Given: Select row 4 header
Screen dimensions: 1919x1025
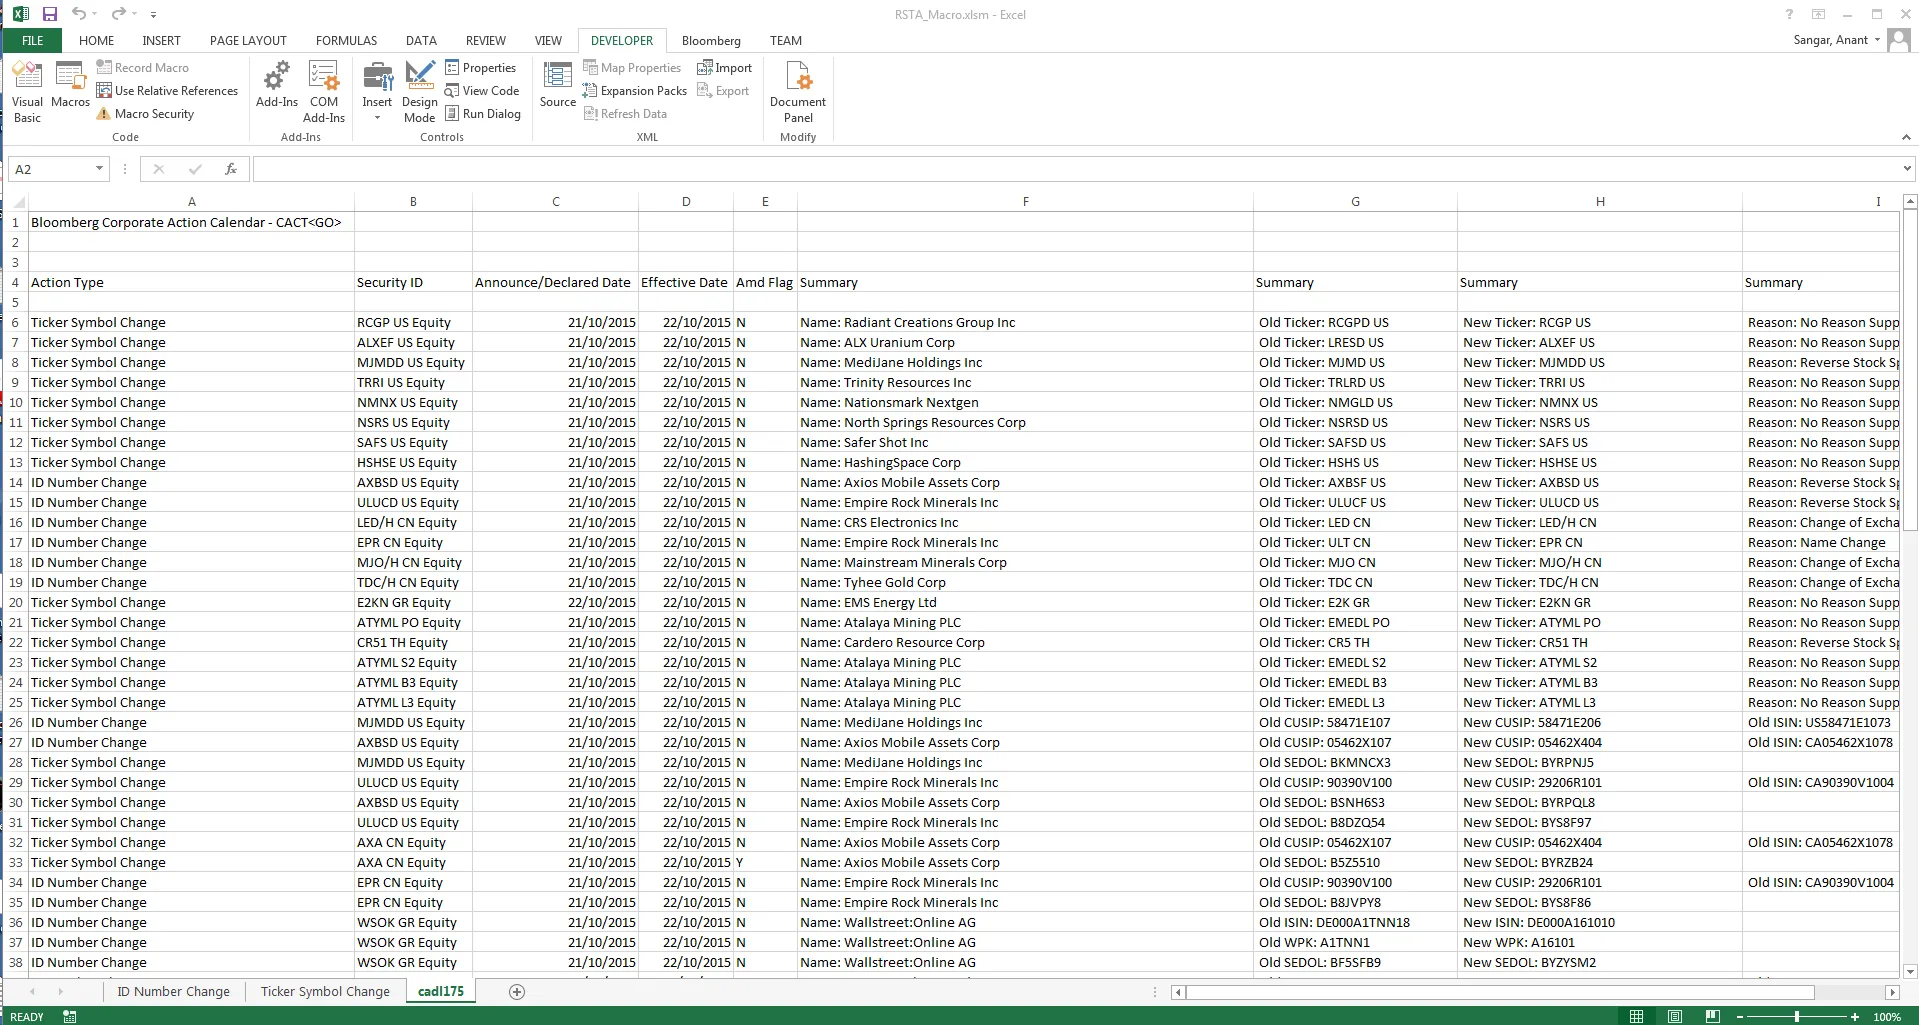Looking at the screenshot, I should (x=15, y=282).
